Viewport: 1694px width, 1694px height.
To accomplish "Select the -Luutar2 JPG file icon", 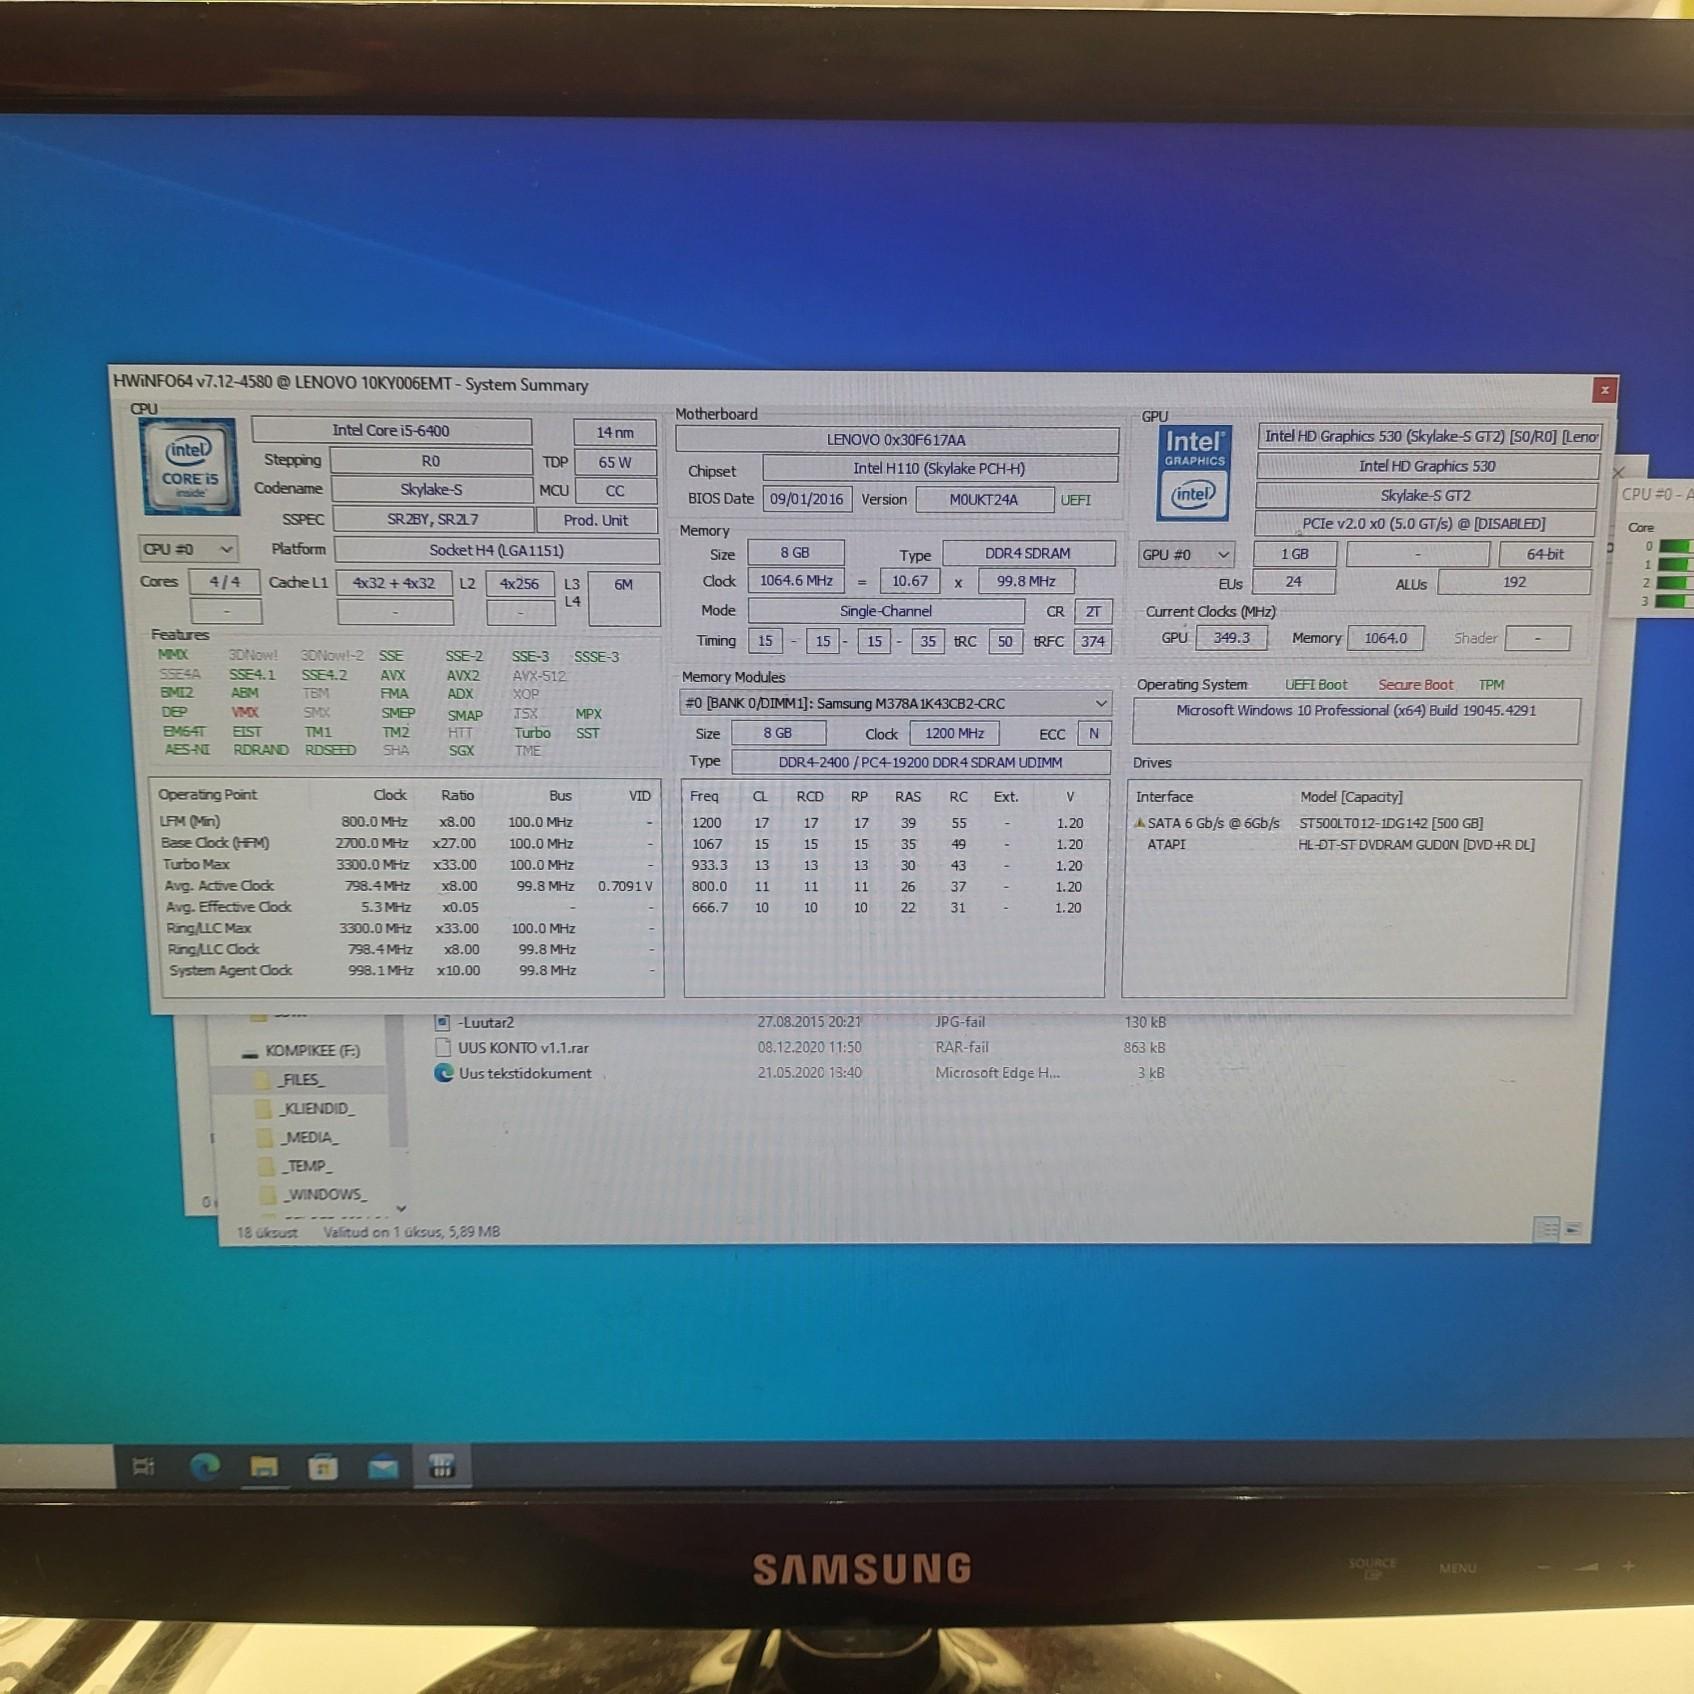I will [443, 1022].
